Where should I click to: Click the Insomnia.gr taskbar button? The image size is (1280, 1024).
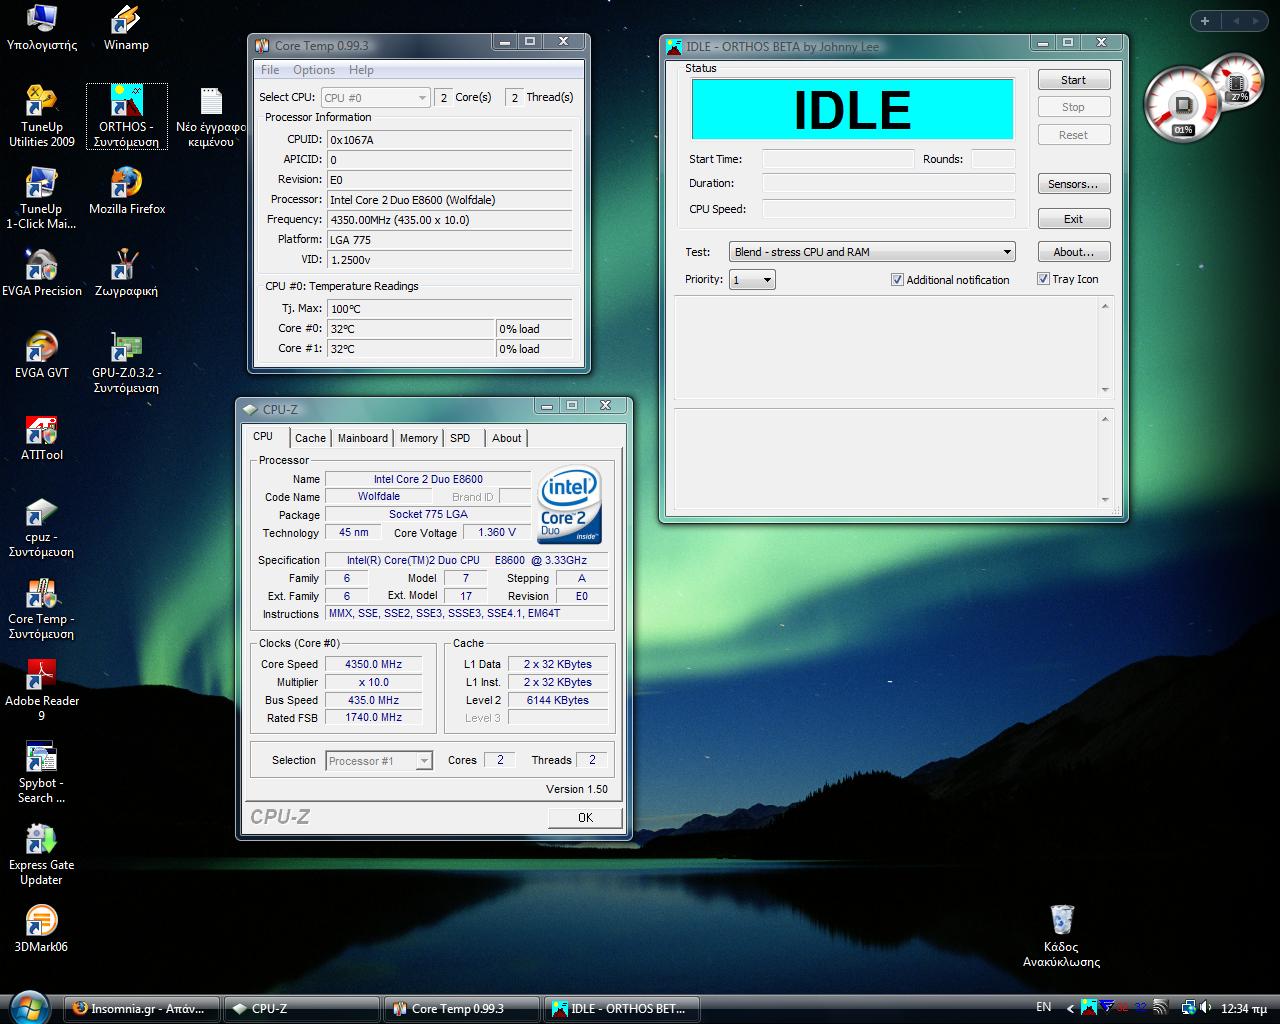click(140, 1008)
